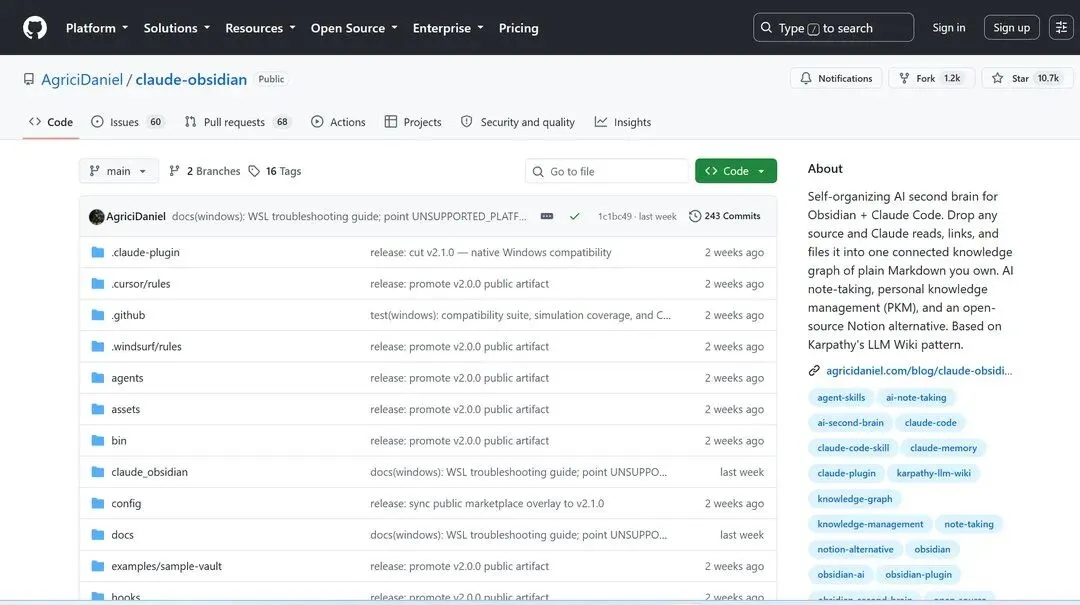Open the Actions tab
Screen dimensions: 1080x605
(338, 122)
